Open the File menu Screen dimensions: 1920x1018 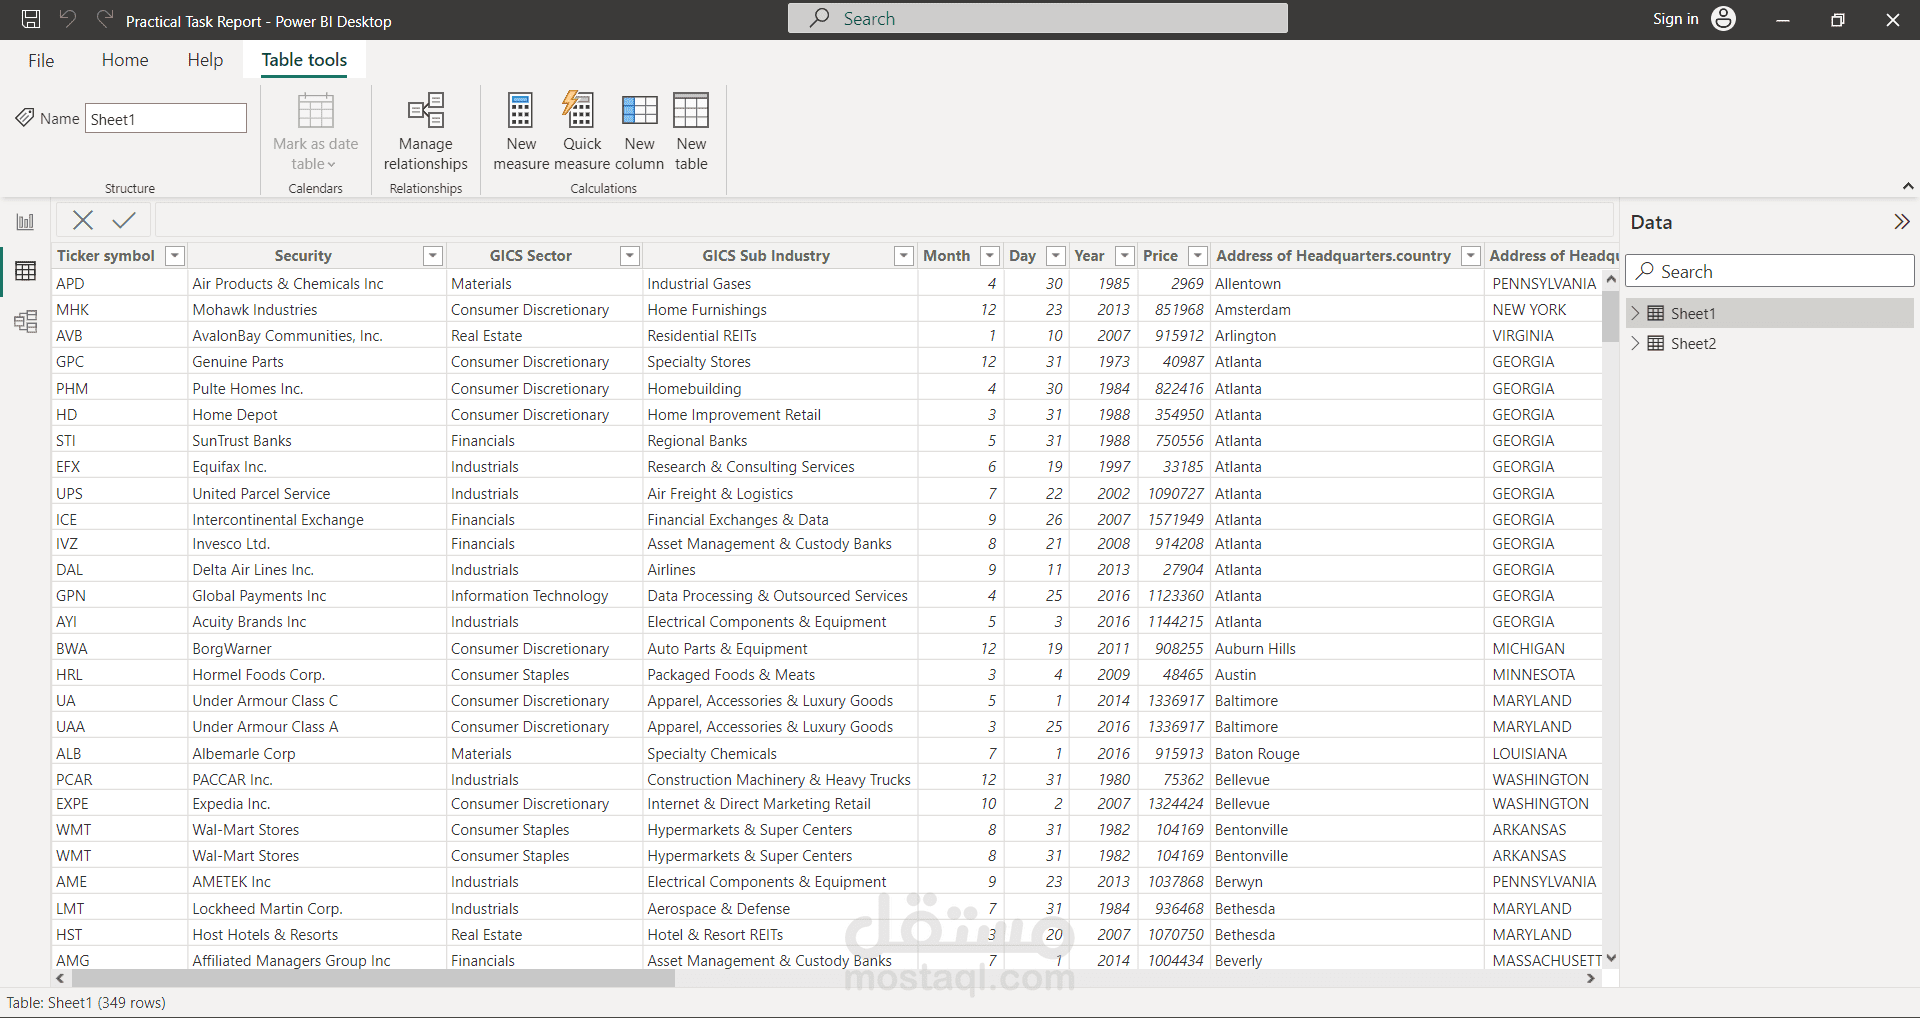tap(41, 60)
